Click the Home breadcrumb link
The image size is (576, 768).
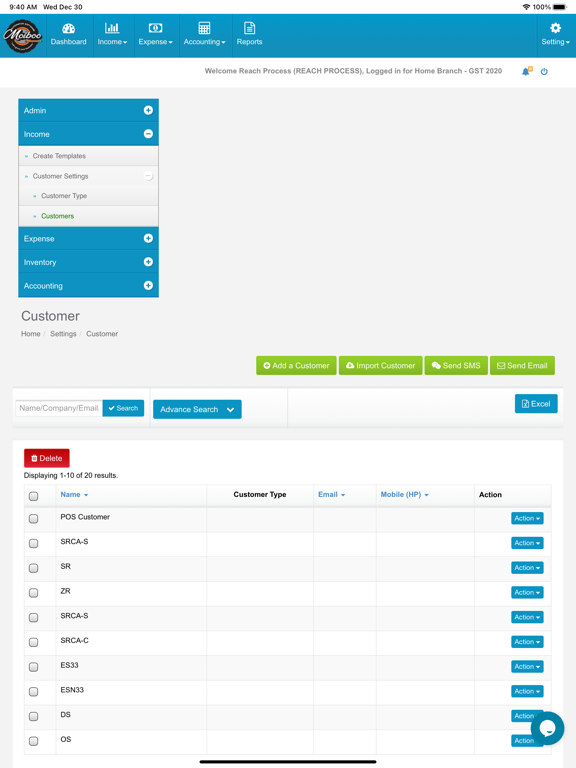point(30,334)
